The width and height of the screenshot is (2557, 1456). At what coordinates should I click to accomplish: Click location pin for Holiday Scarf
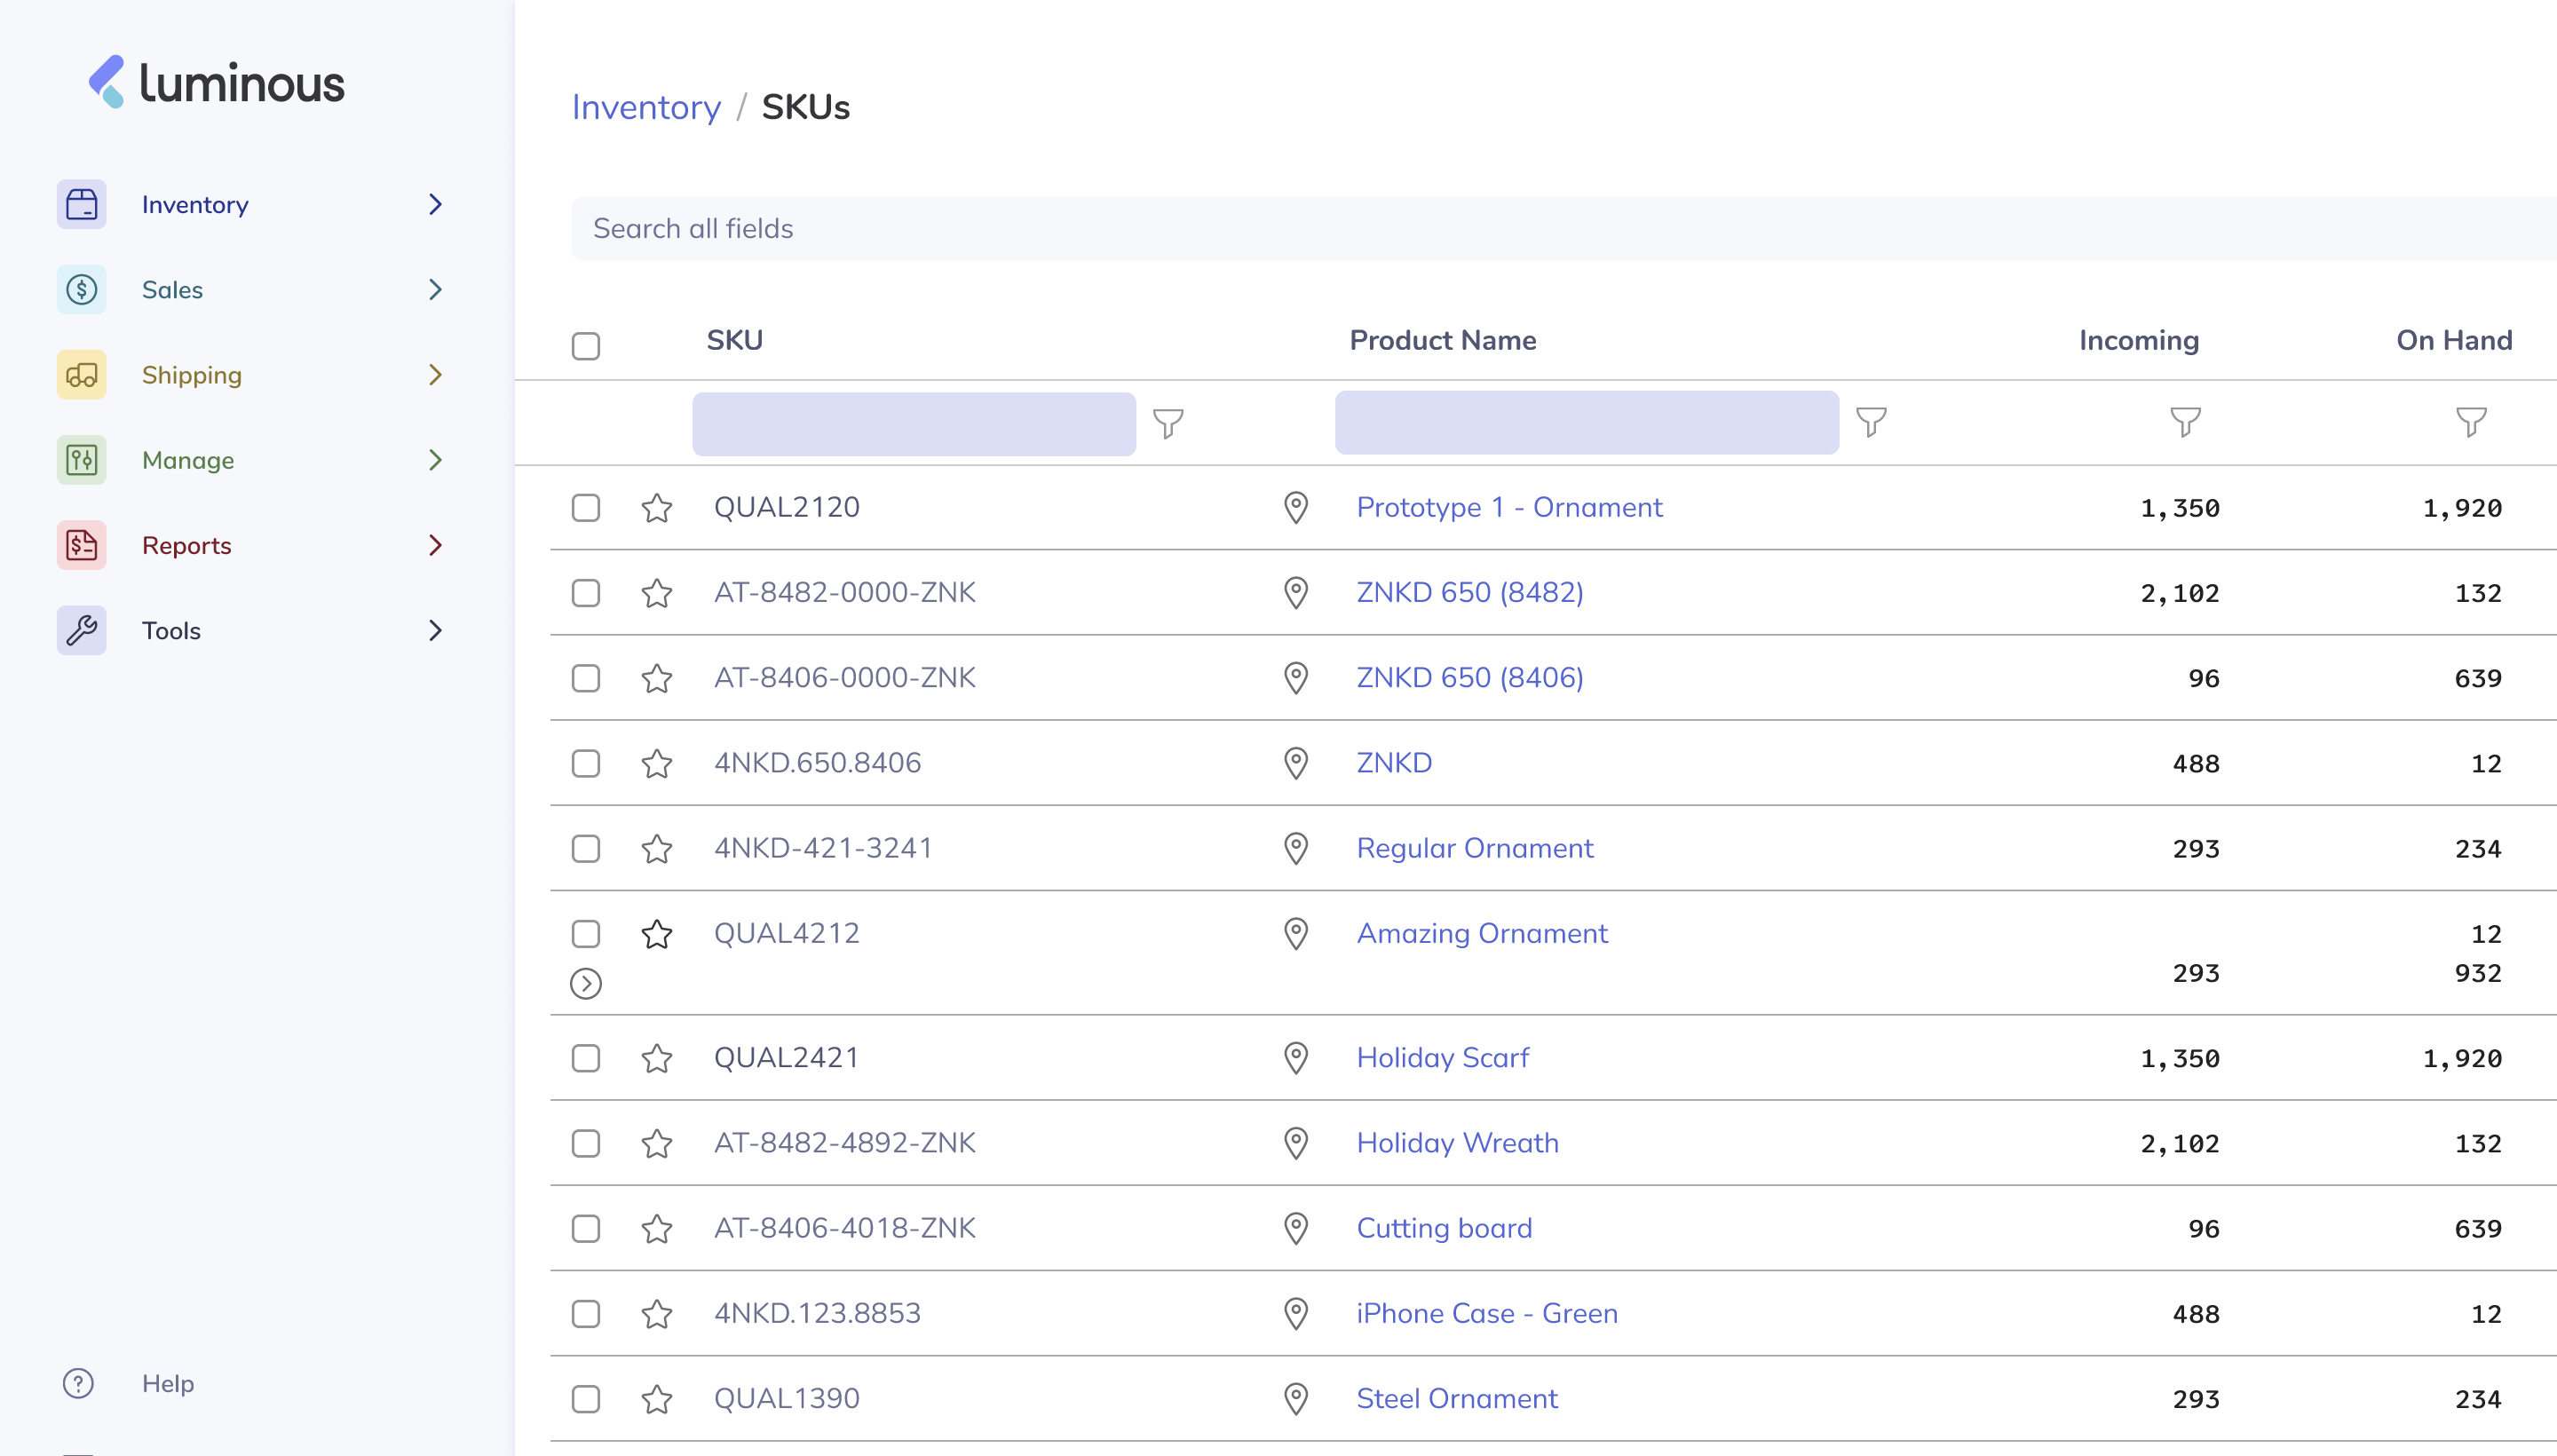[1295, 1058]
